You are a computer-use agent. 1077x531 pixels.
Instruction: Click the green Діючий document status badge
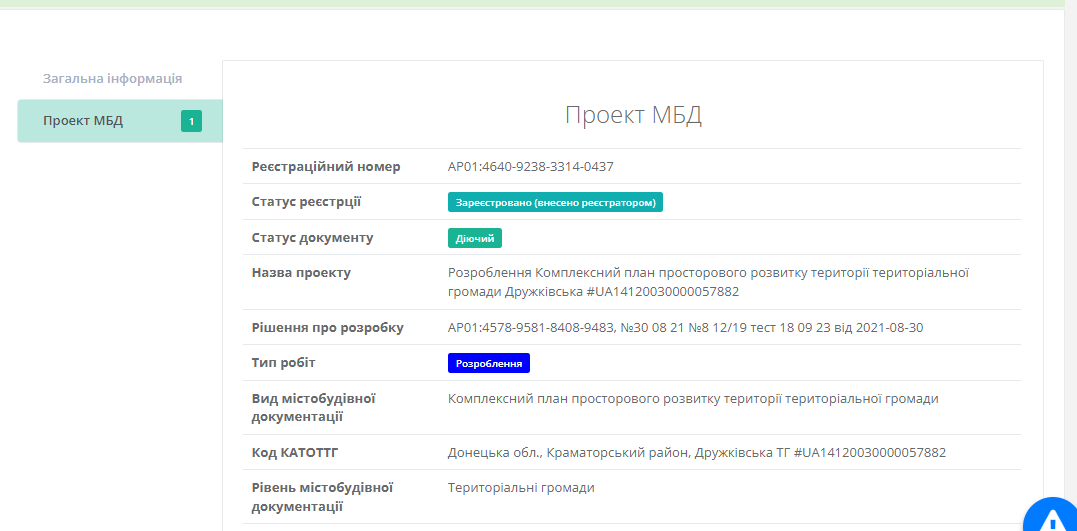474,238
